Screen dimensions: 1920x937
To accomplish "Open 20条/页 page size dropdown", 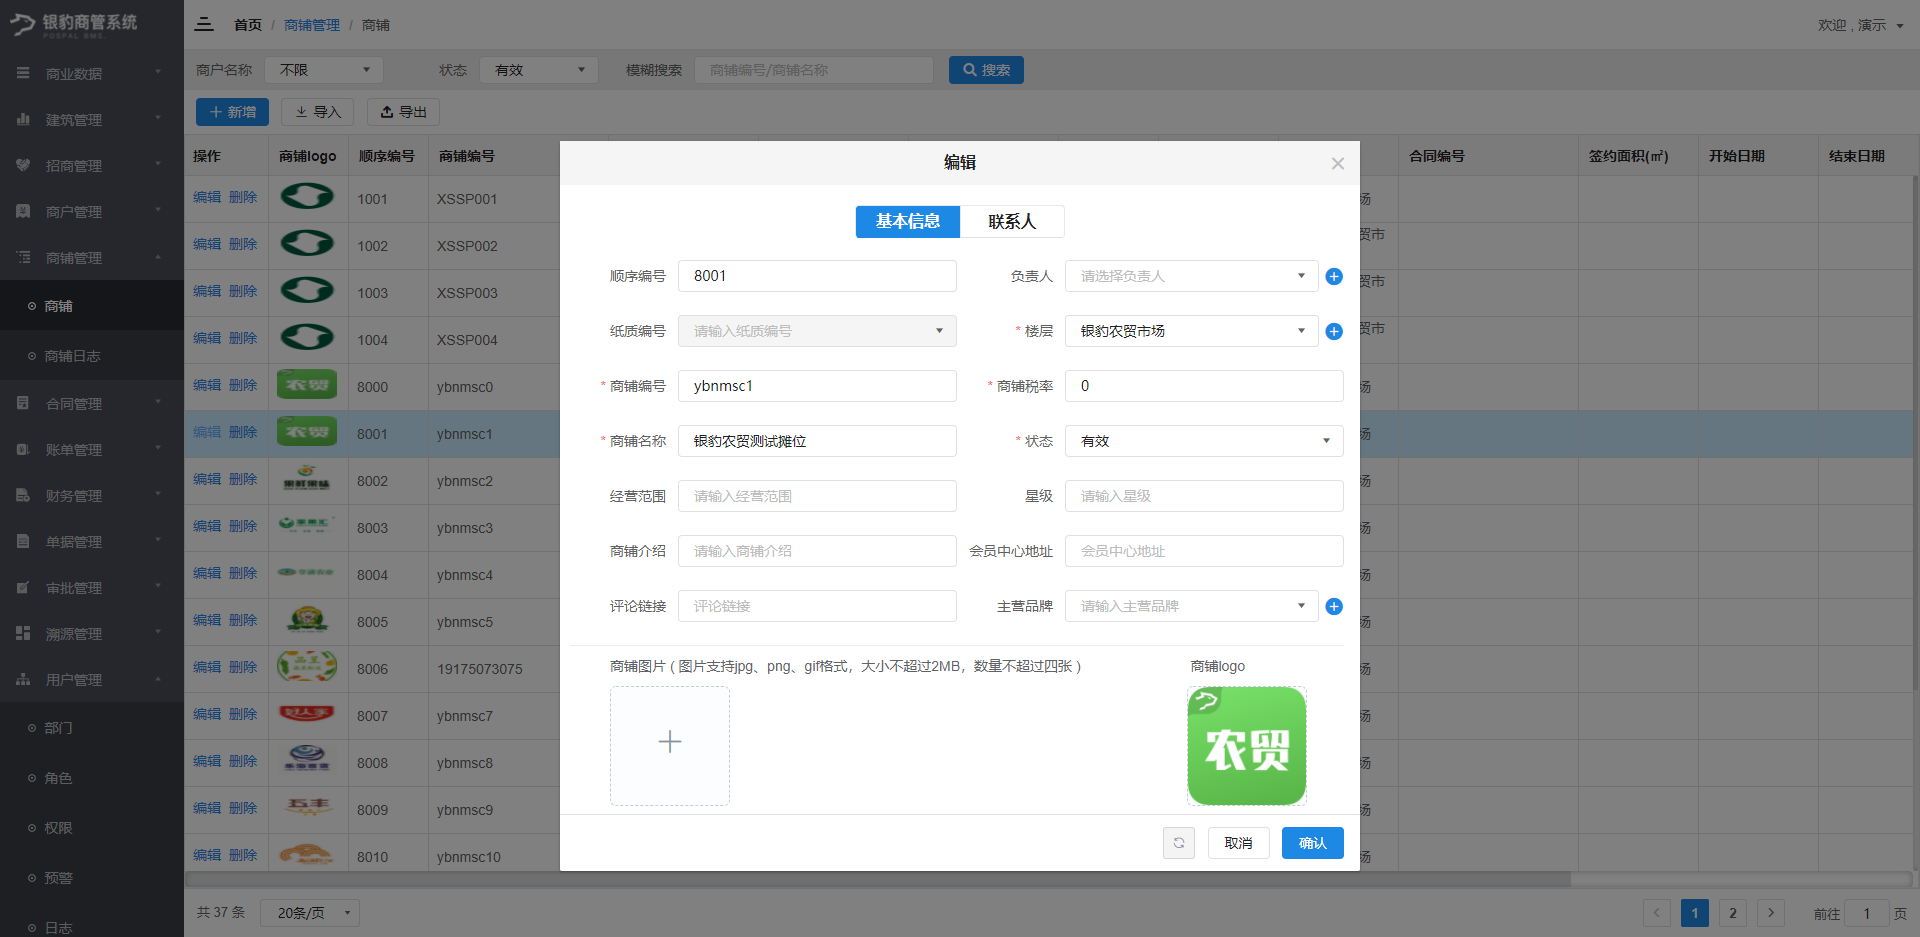I will pyautogui.click(x=310, y=913).
